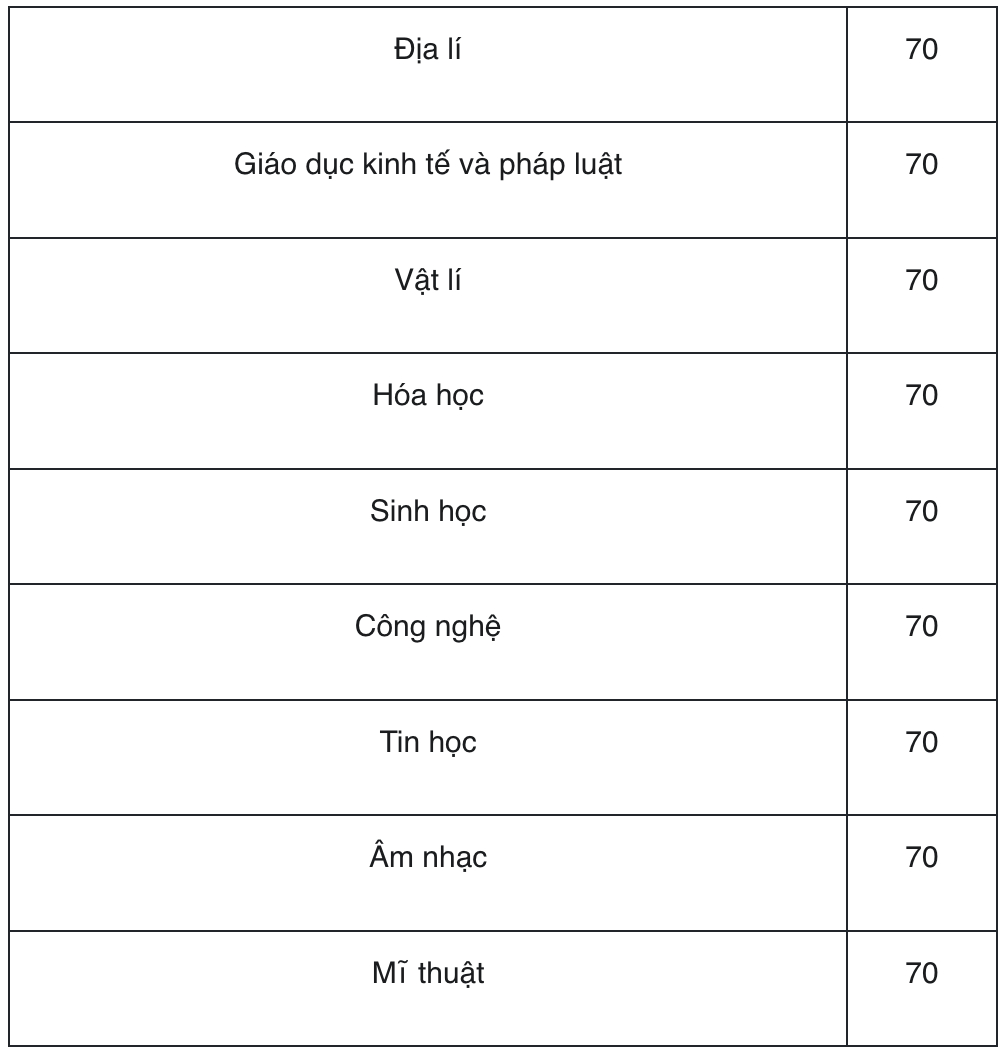This screenshot has width=1008, height=1054.
Task: Select the 70 value beside Mĩ thuật
Action: [x=921, y=973]
